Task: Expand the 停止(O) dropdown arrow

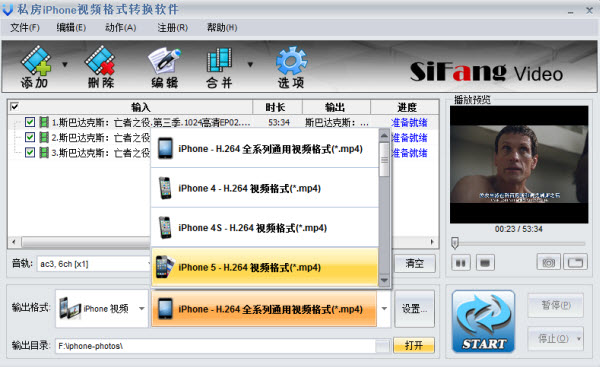Action: click(579, 339)
